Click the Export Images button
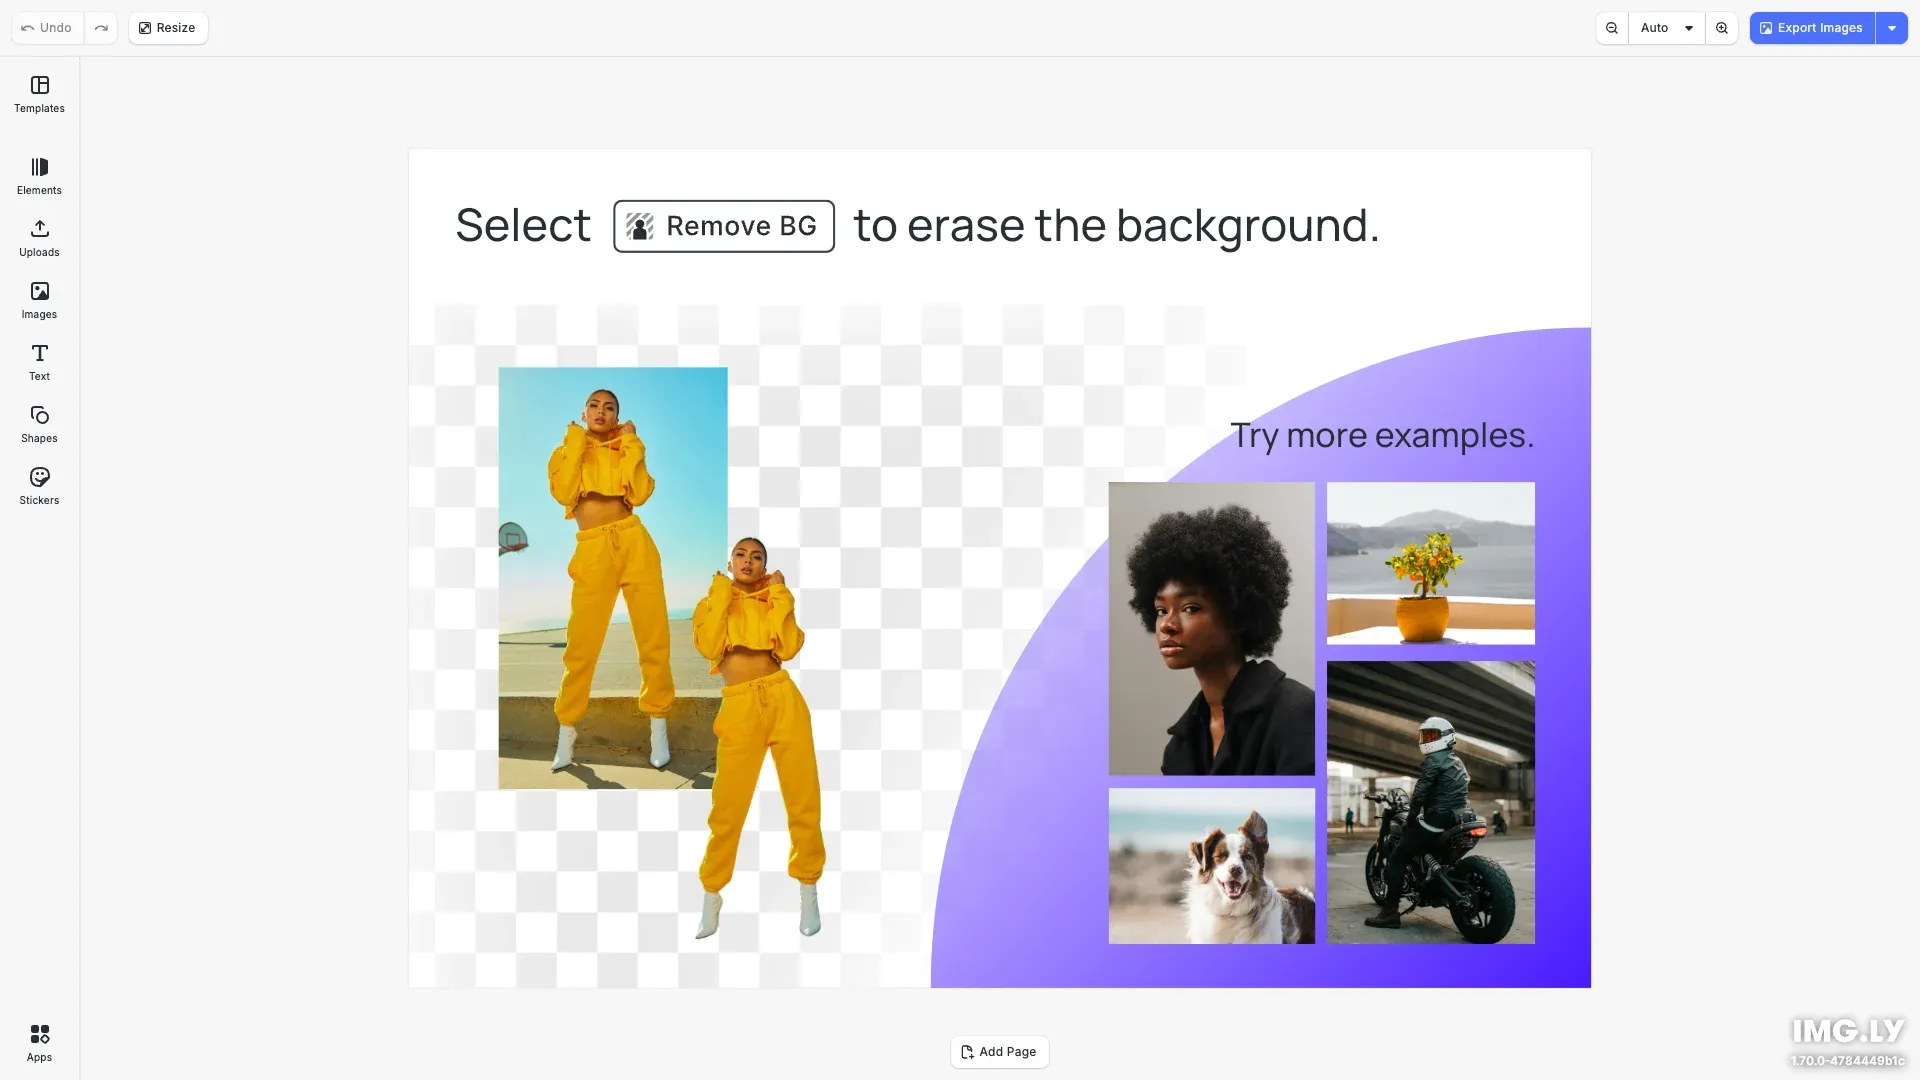This screenshot has height=1080, width=1920. (1812, 28)
